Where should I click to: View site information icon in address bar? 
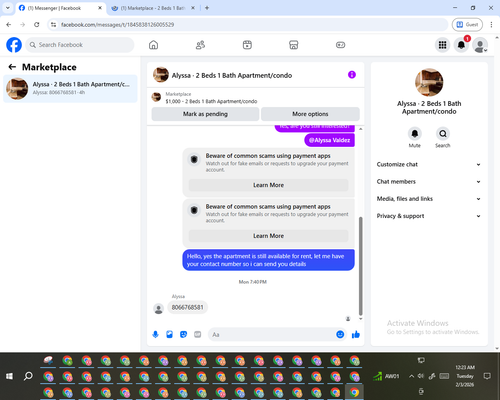(53, 24)
